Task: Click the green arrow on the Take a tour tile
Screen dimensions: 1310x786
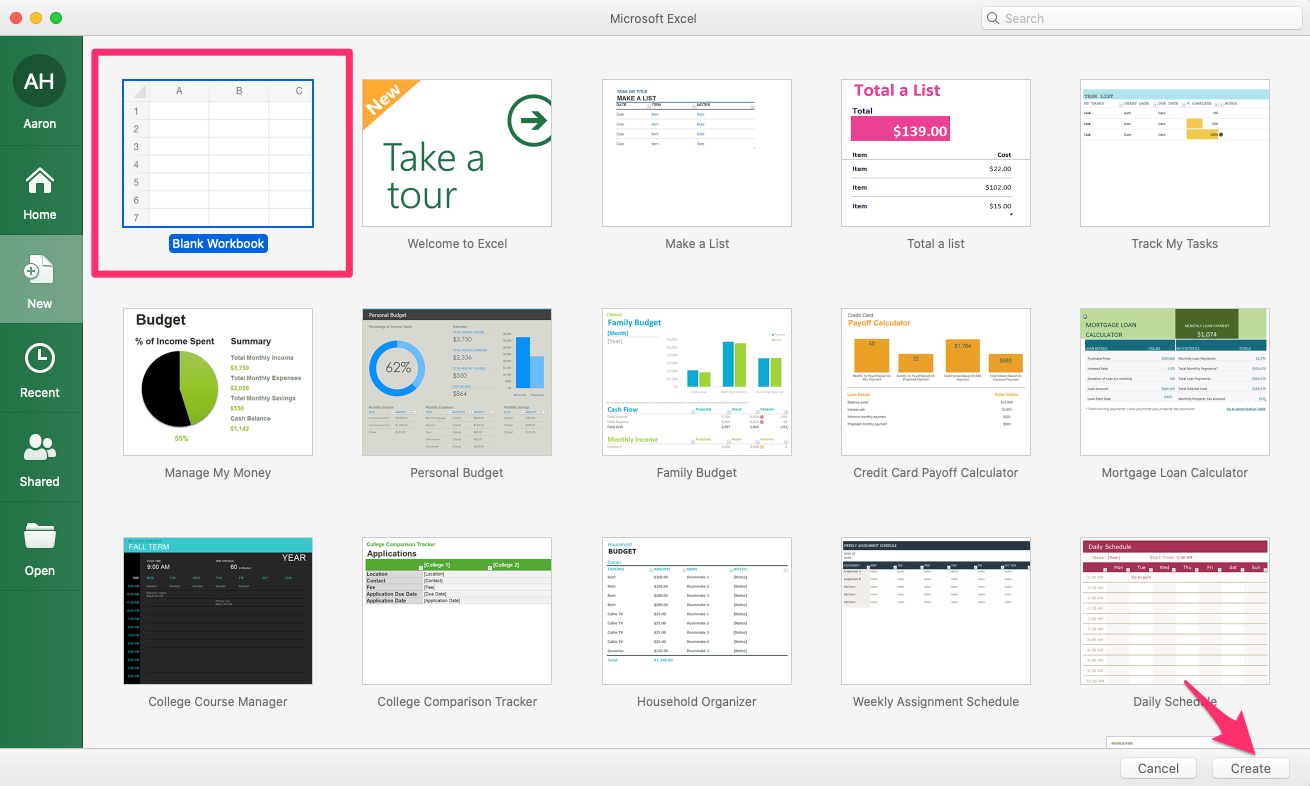Action: [529, 121]
